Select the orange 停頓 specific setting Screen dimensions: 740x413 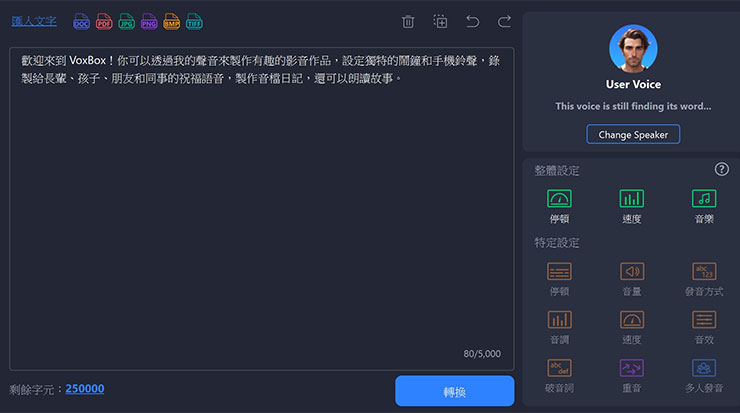coord(559,279)
